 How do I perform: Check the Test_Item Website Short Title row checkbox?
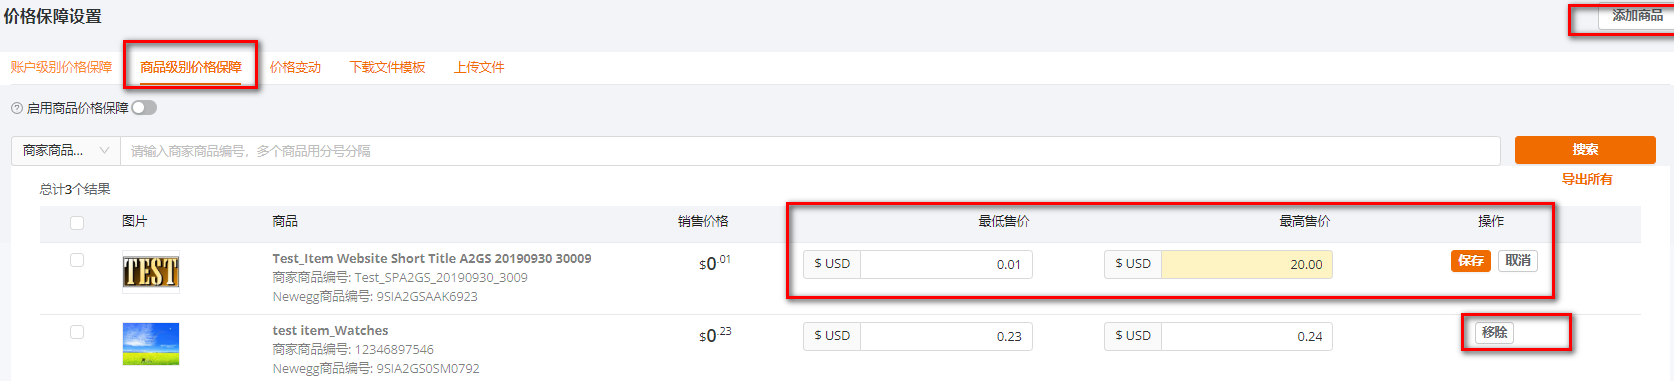(x=77, y=260)
